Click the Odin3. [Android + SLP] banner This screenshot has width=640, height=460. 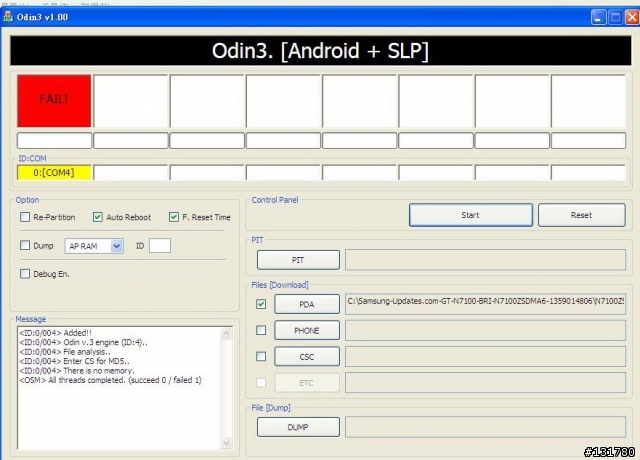coord(320,51)
